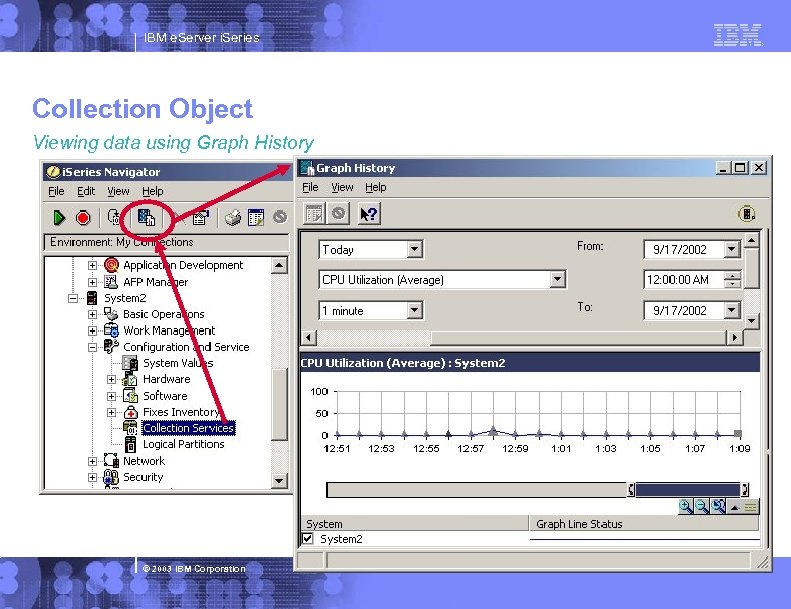Open the From date 9/17/2002 dropdown
The height and width of the screenshot is (609, 791).
731,249
